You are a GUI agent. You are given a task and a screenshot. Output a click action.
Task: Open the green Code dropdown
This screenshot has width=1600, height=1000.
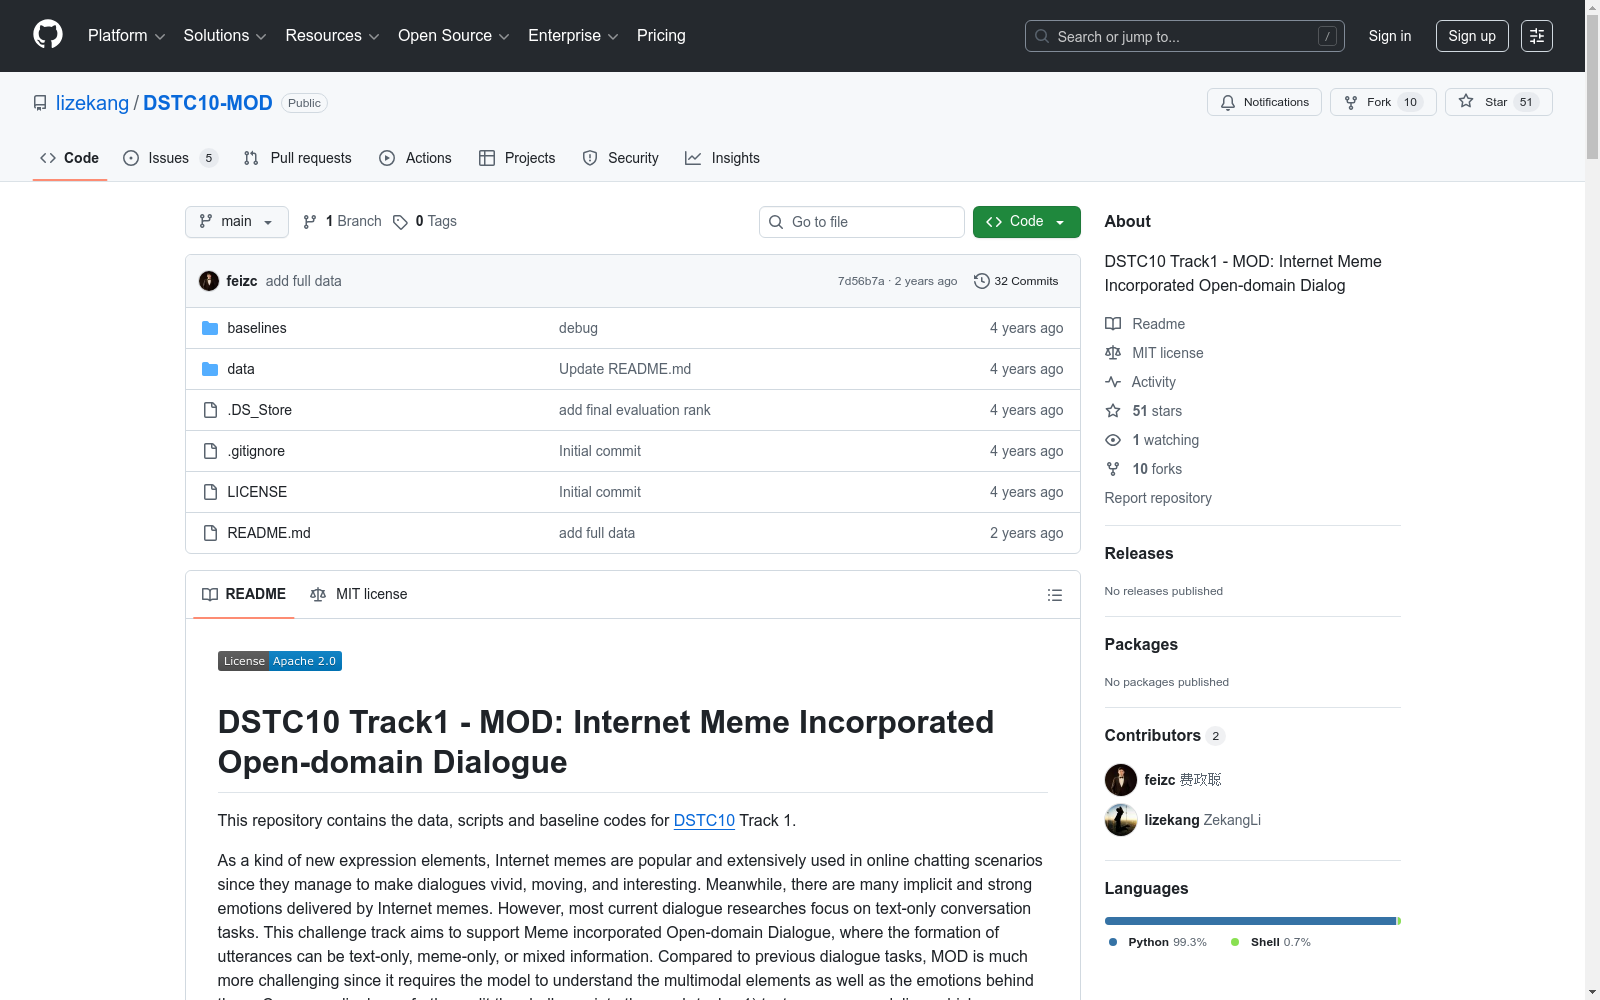1026,222
